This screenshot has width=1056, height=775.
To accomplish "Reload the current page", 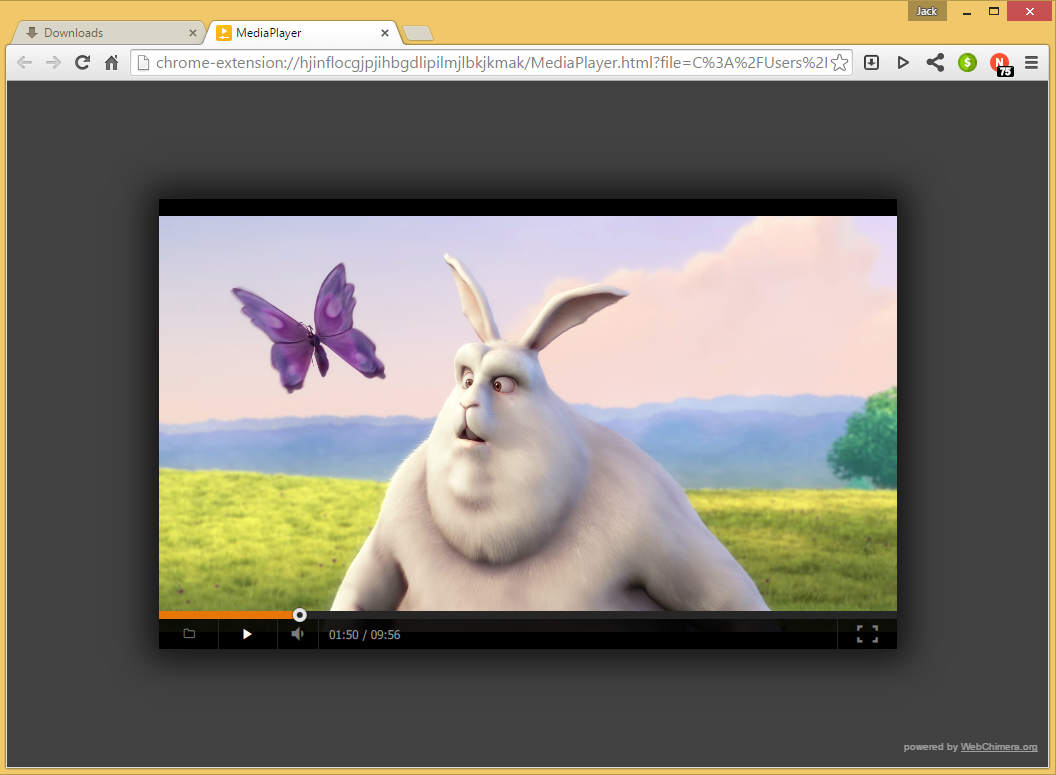I will pyautogui.click(x=82, y=63).
